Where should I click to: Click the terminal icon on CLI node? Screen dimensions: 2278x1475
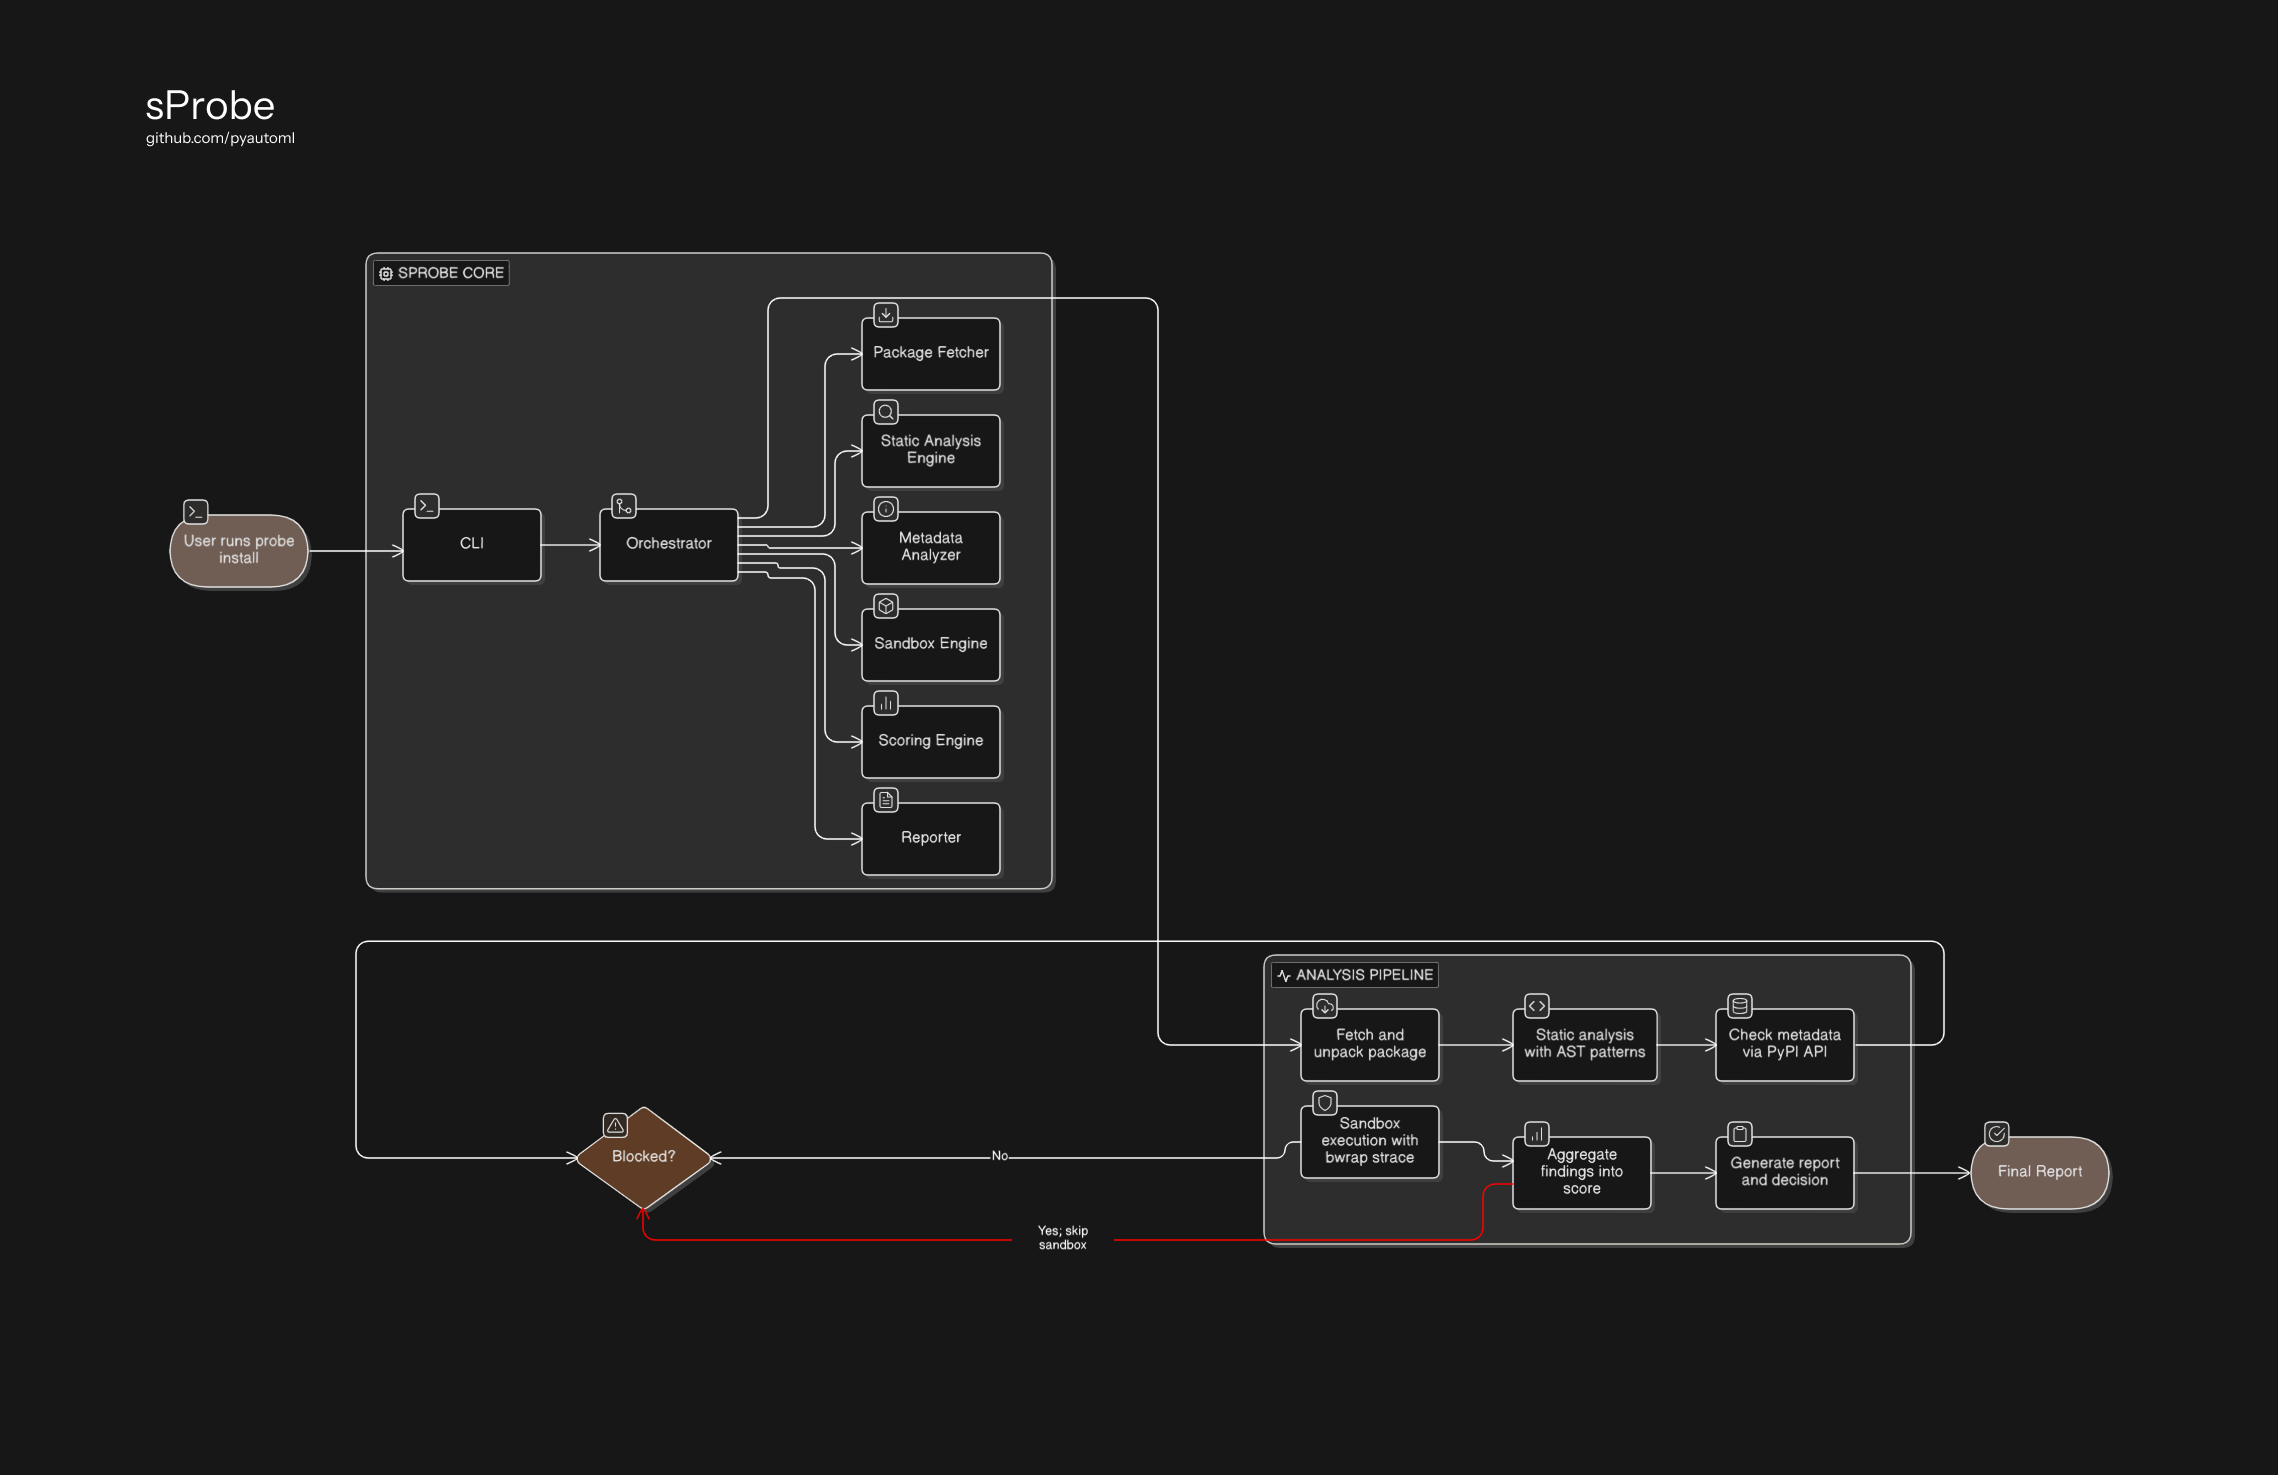click(427, 506)
